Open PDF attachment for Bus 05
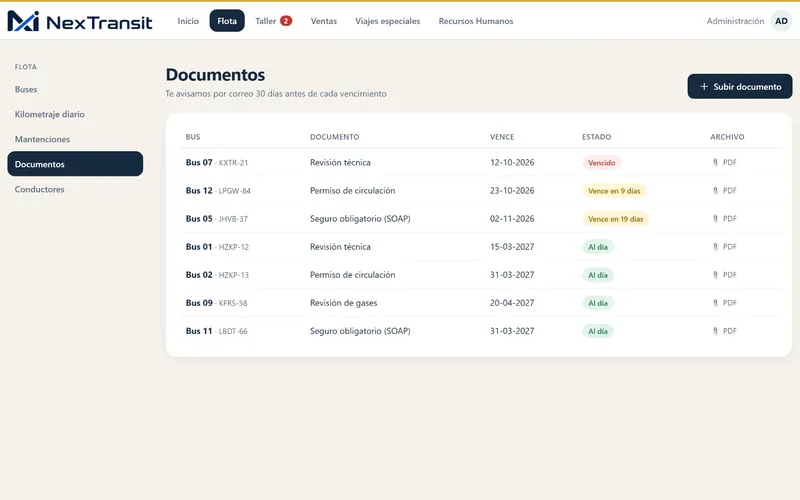The height and width of the screenshot is (500, 800). pos(724,218)
